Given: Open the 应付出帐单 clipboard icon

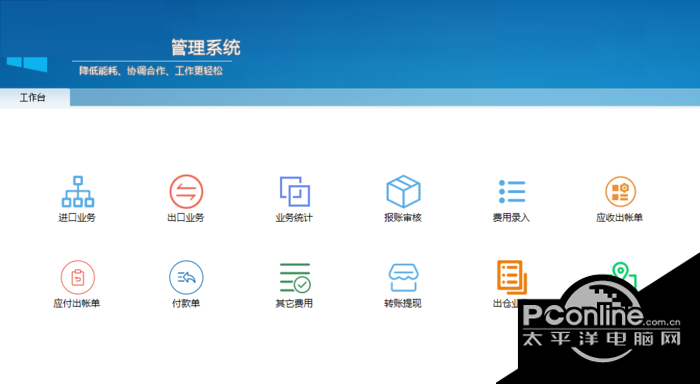Looking at the screenshot, I should click(78, 277).
